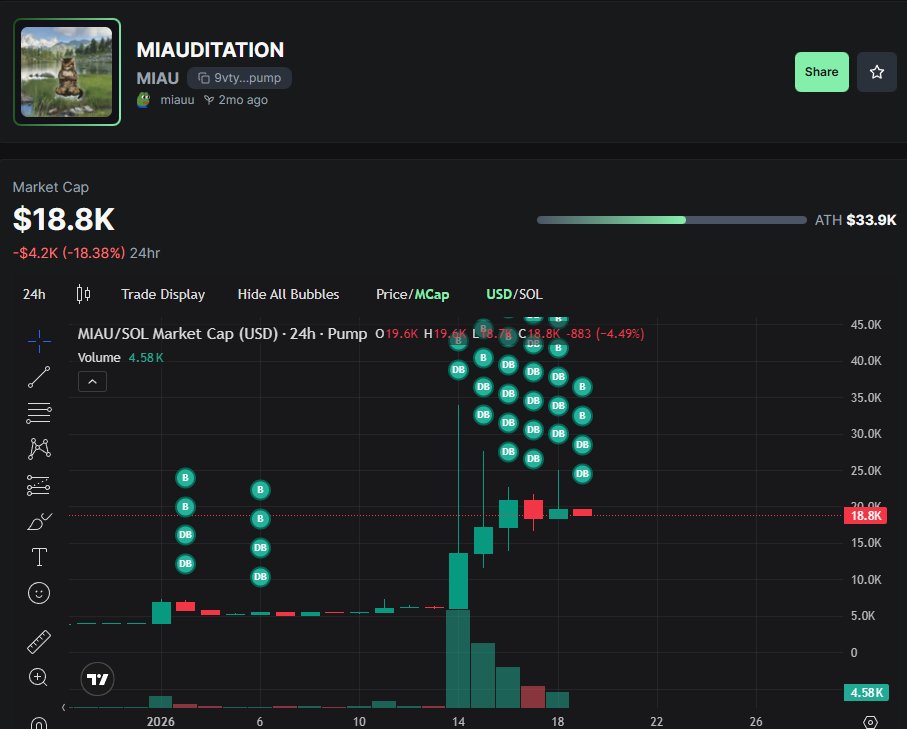Image resolution: width=907 pixels, height=729 pixels.
Task: Click the red candle before 18
Action: coord(533,510)
